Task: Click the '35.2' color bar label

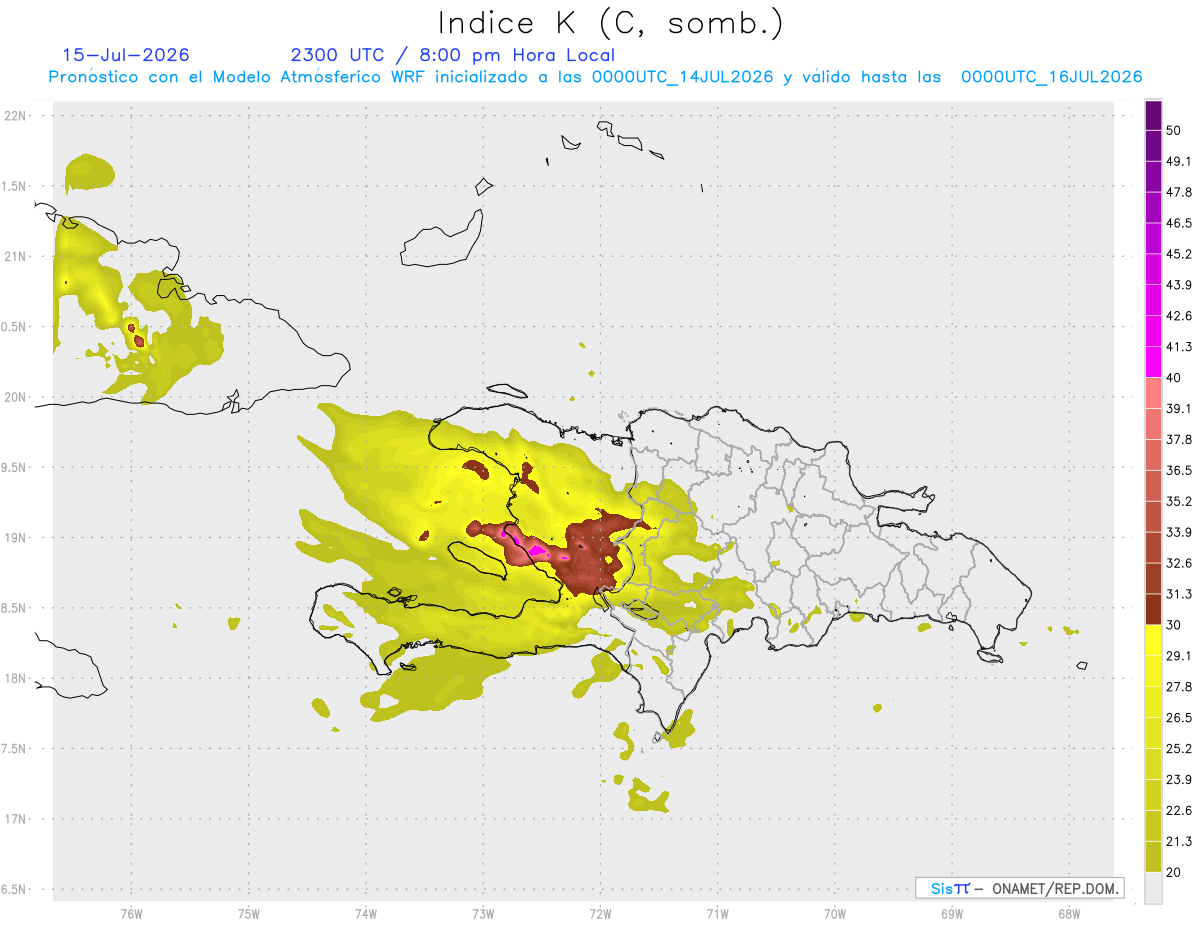Action: point(1179,501)
